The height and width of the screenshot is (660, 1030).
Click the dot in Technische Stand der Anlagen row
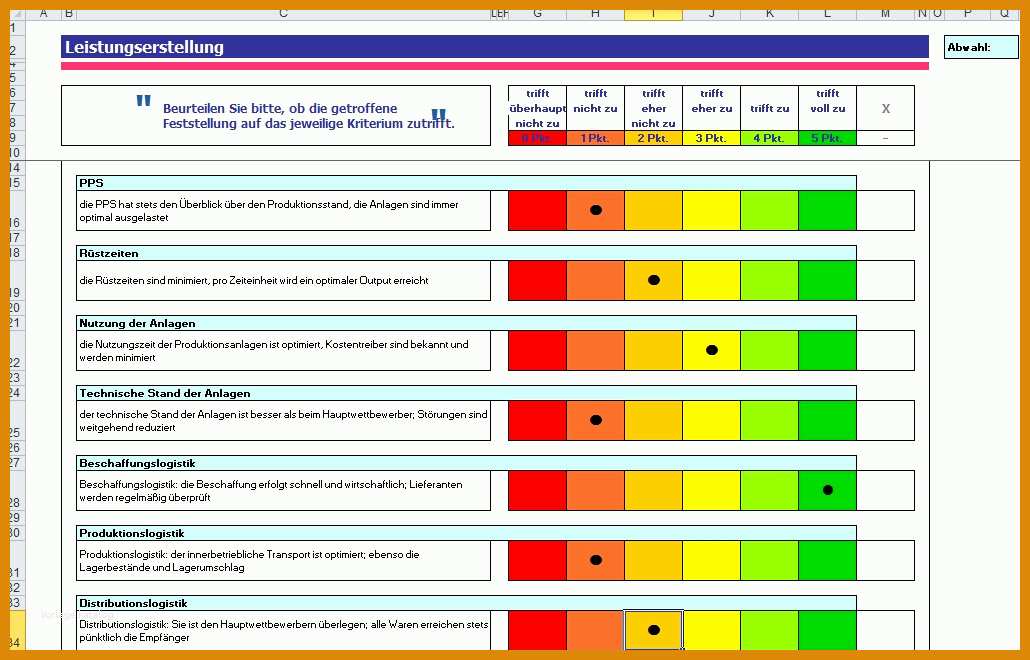pyautogui.click(x=596, y=420)
